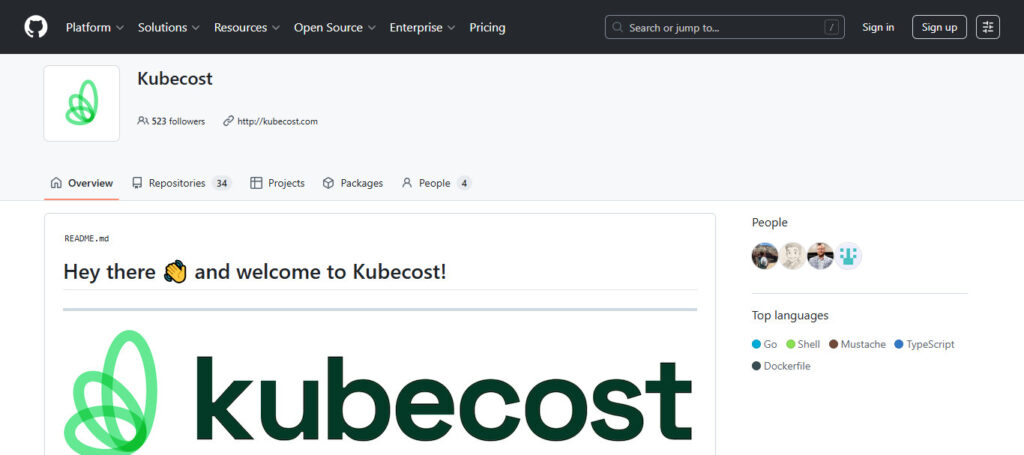1024x455 pixels.
Task: Click the Kubecost organization avatar
Action: coord(82,103)
